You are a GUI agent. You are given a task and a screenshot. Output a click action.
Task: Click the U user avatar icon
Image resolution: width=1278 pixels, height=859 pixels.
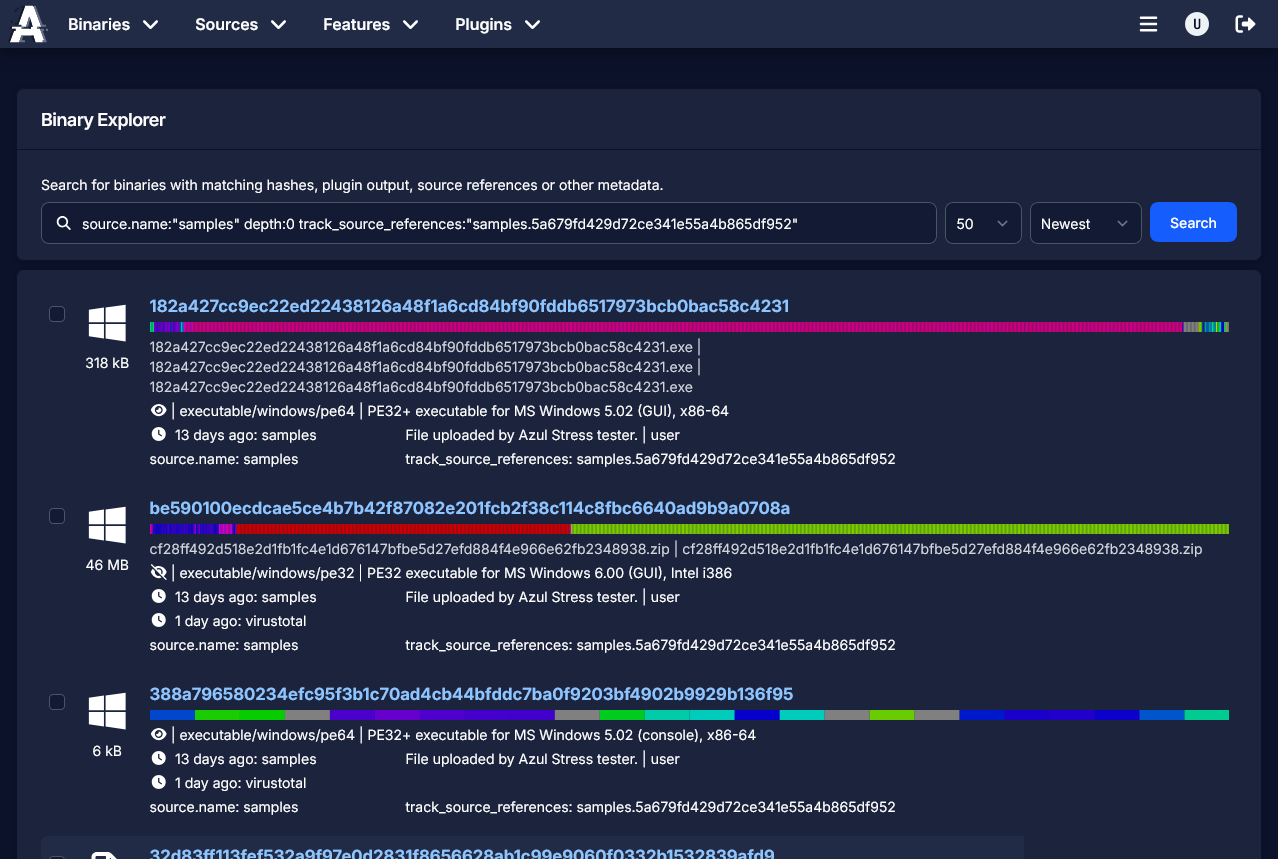(x=1197, y=23)
